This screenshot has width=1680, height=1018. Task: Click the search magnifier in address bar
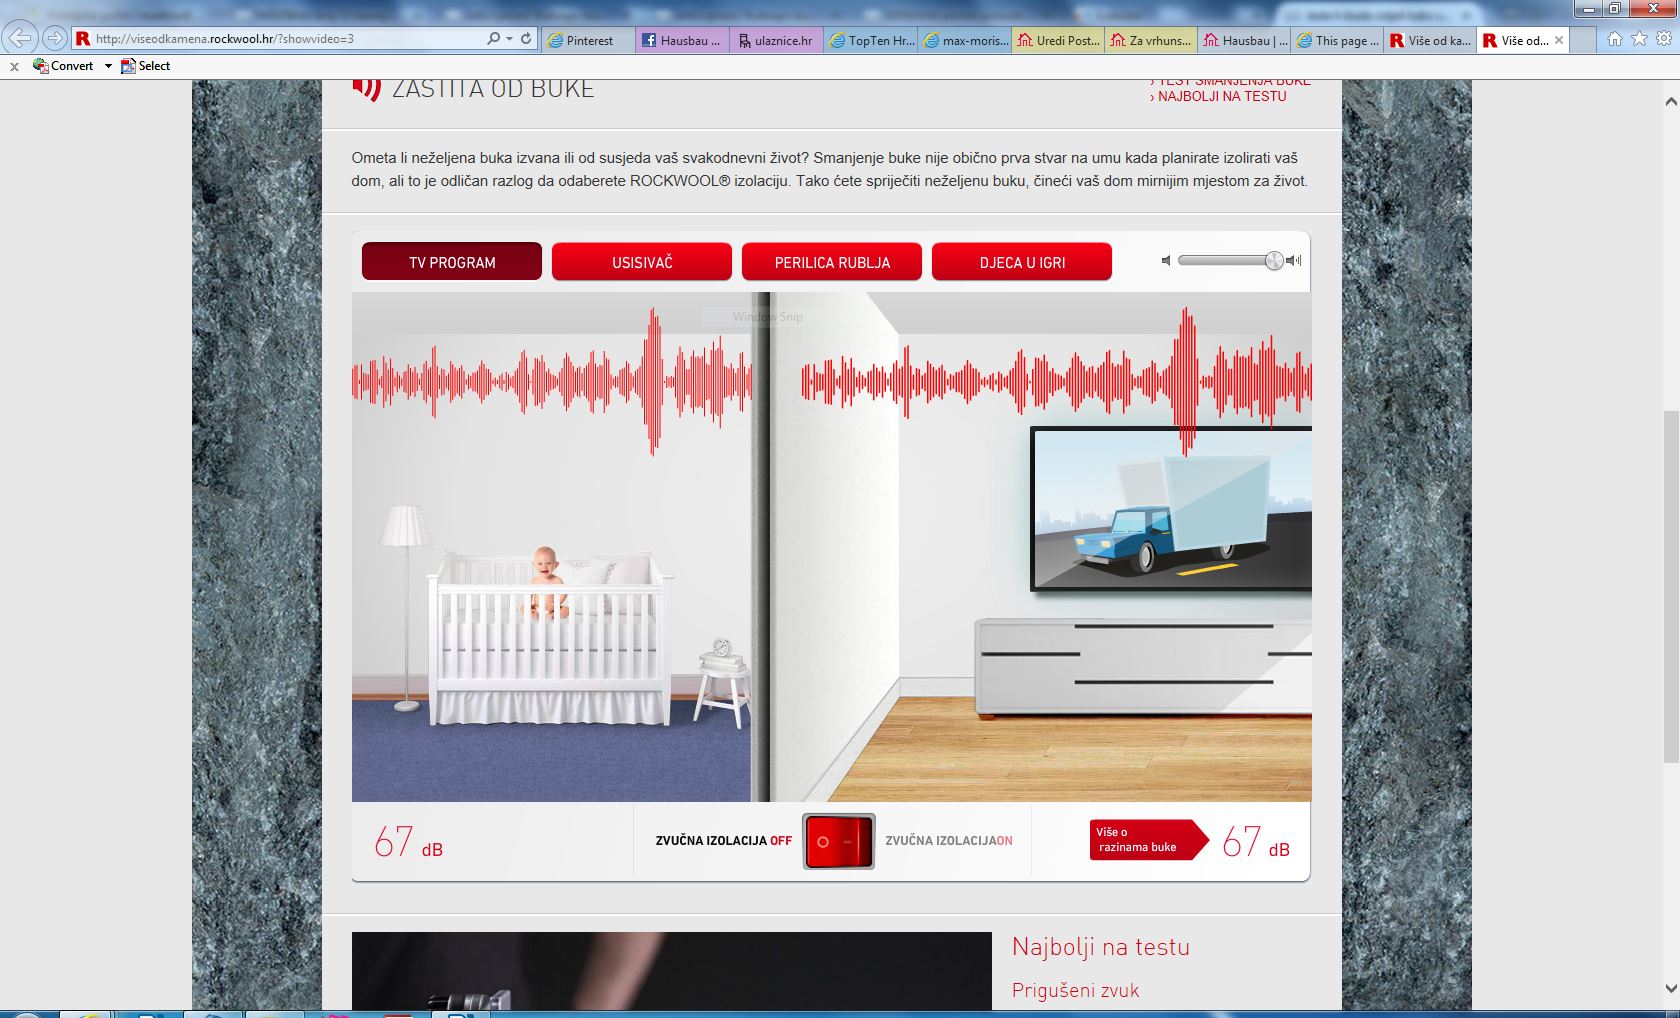(493, 39)
